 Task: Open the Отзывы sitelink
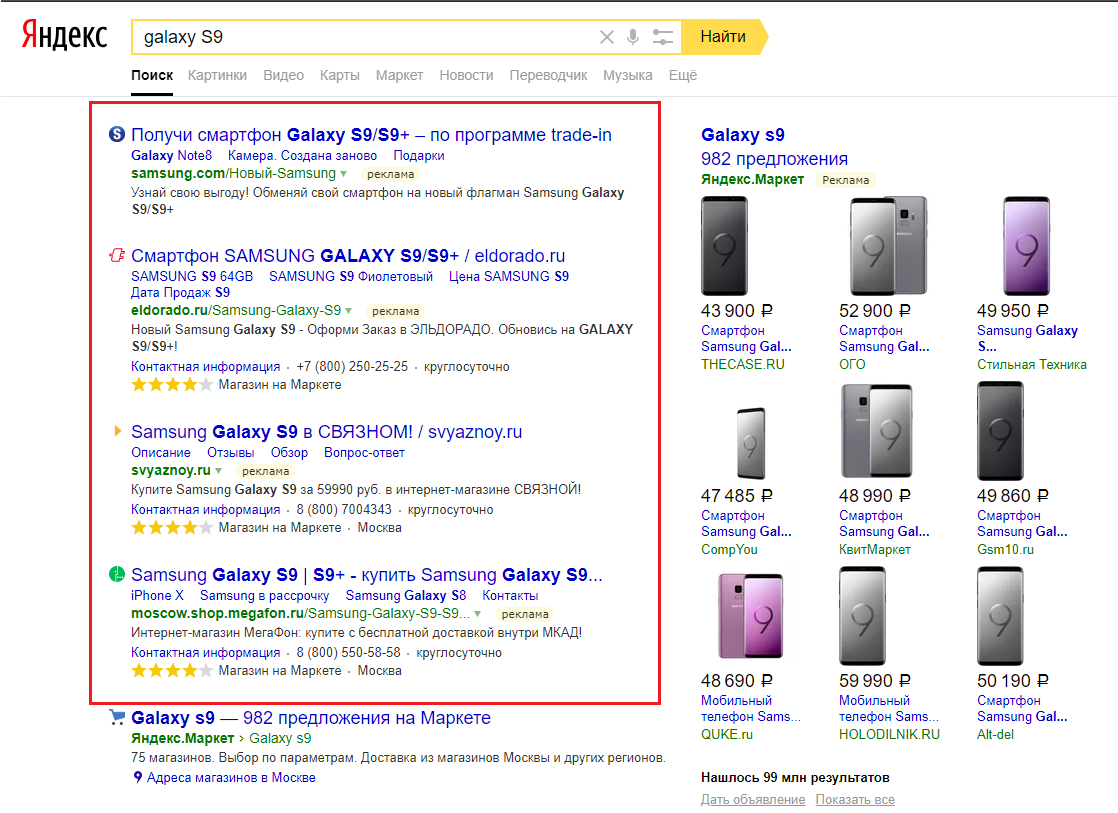pos(230,453)
